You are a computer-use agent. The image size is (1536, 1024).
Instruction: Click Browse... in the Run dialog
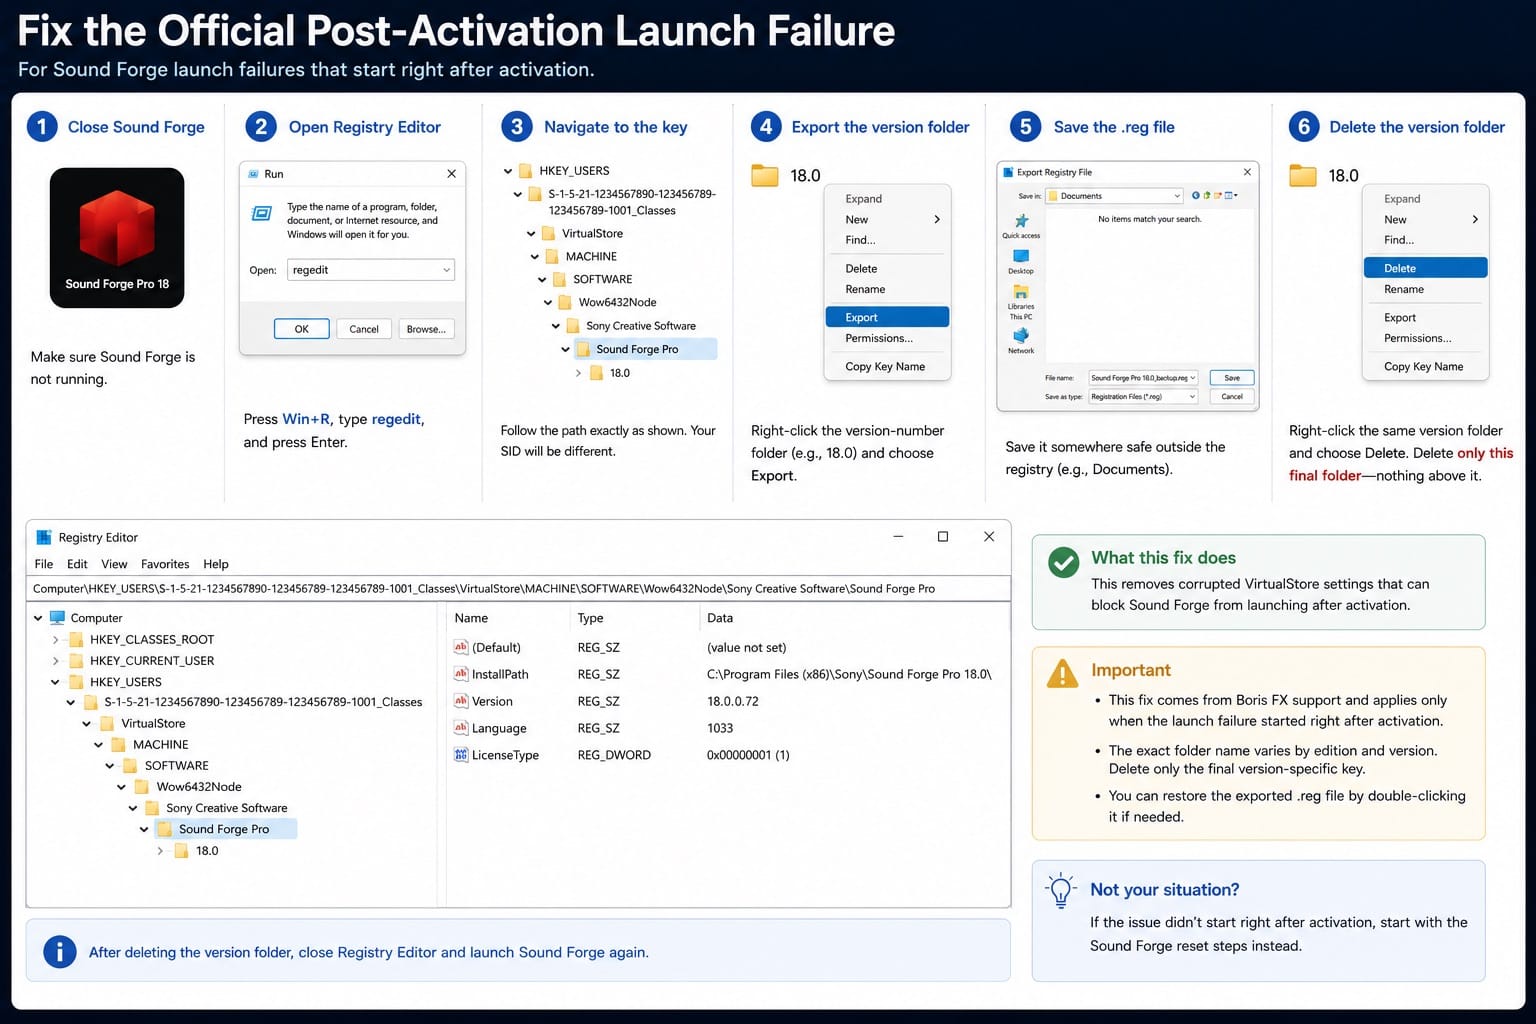point(427,329)
